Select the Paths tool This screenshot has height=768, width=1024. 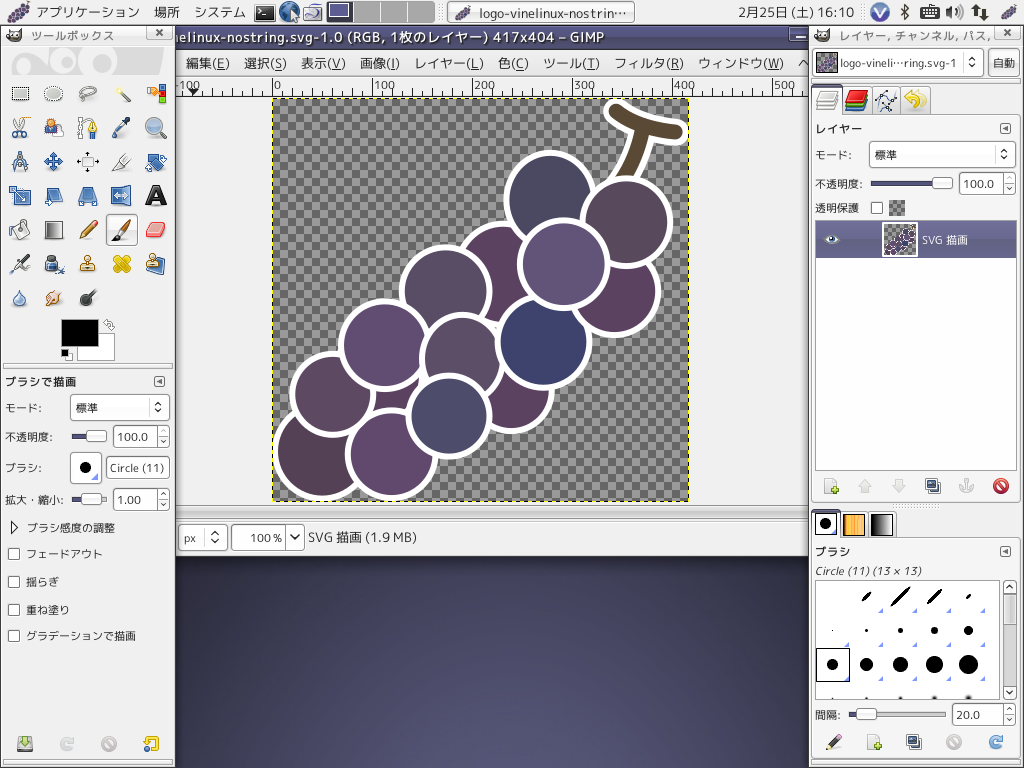pos(88,127)
